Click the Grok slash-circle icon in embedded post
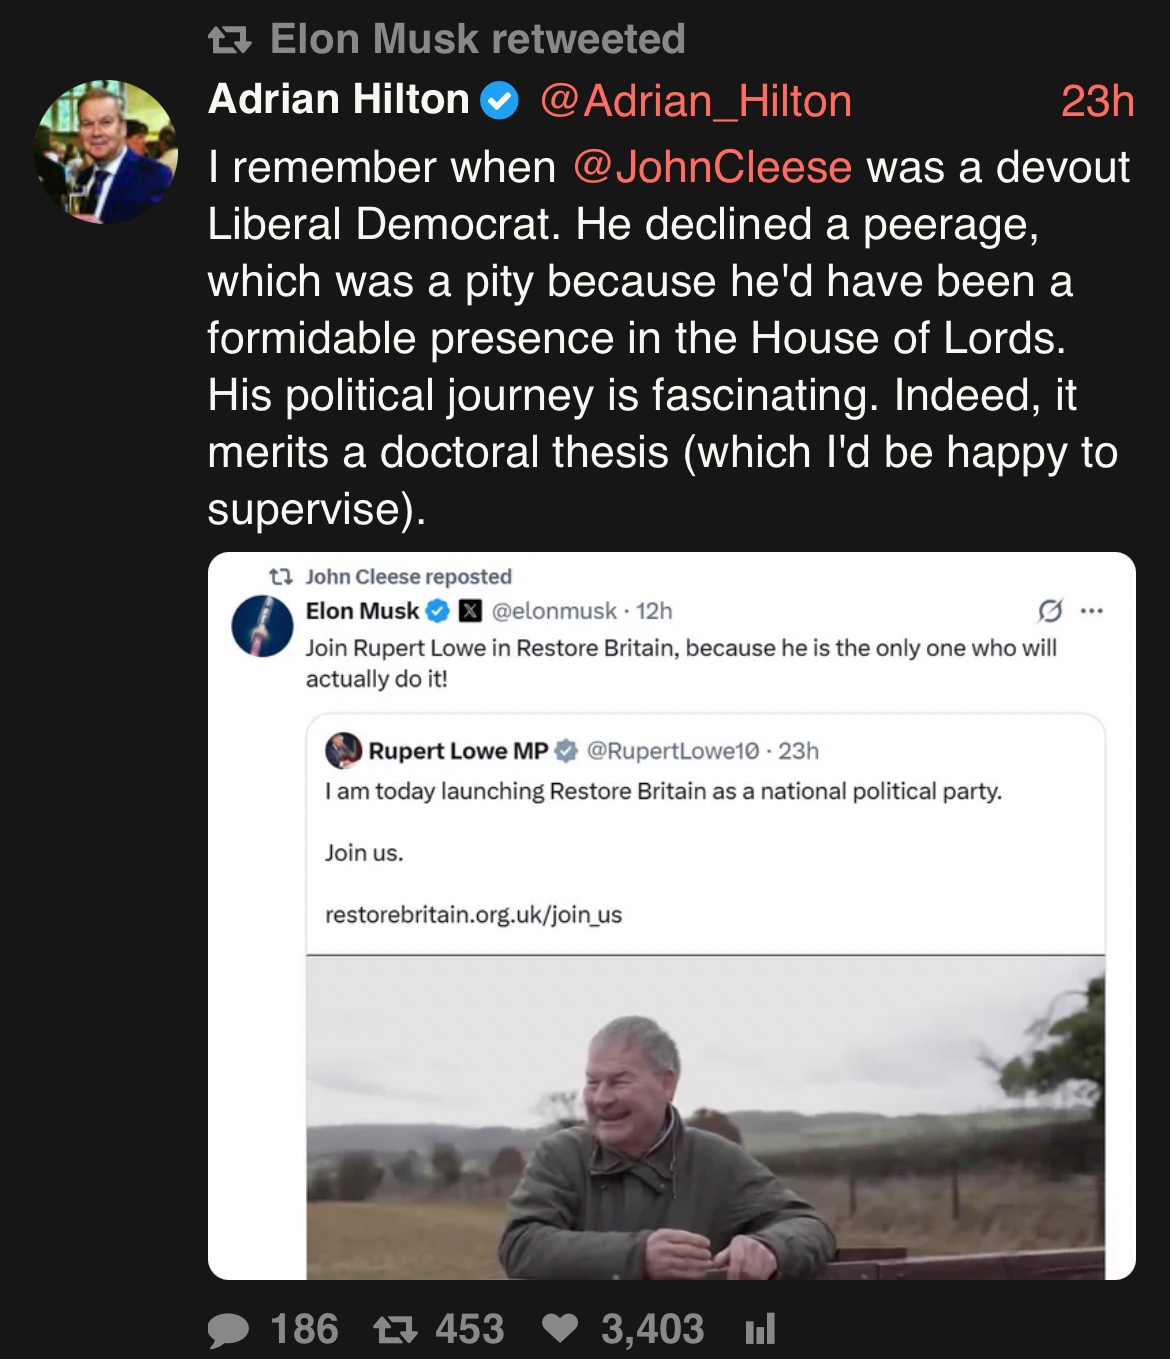The width and height of the screenshot is (1170, 1359). tap(1050, 610)
